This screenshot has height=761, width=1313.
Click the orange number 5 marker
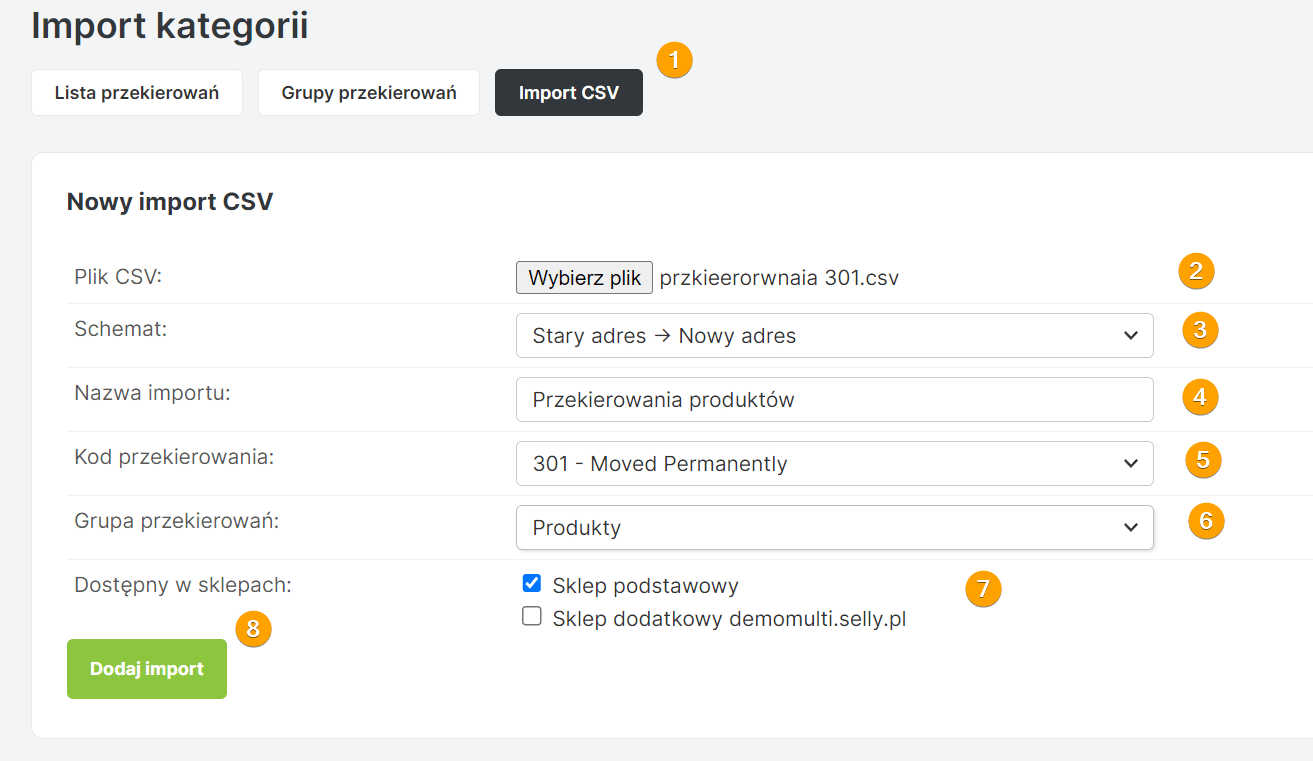pyautogui.click(x=1203, y=460)
